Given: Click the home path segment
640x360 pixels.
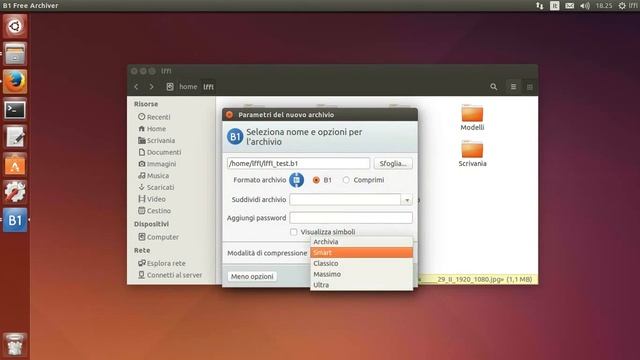Looking at the screenshot, I should pyautogui.click(x=188, y=87).
